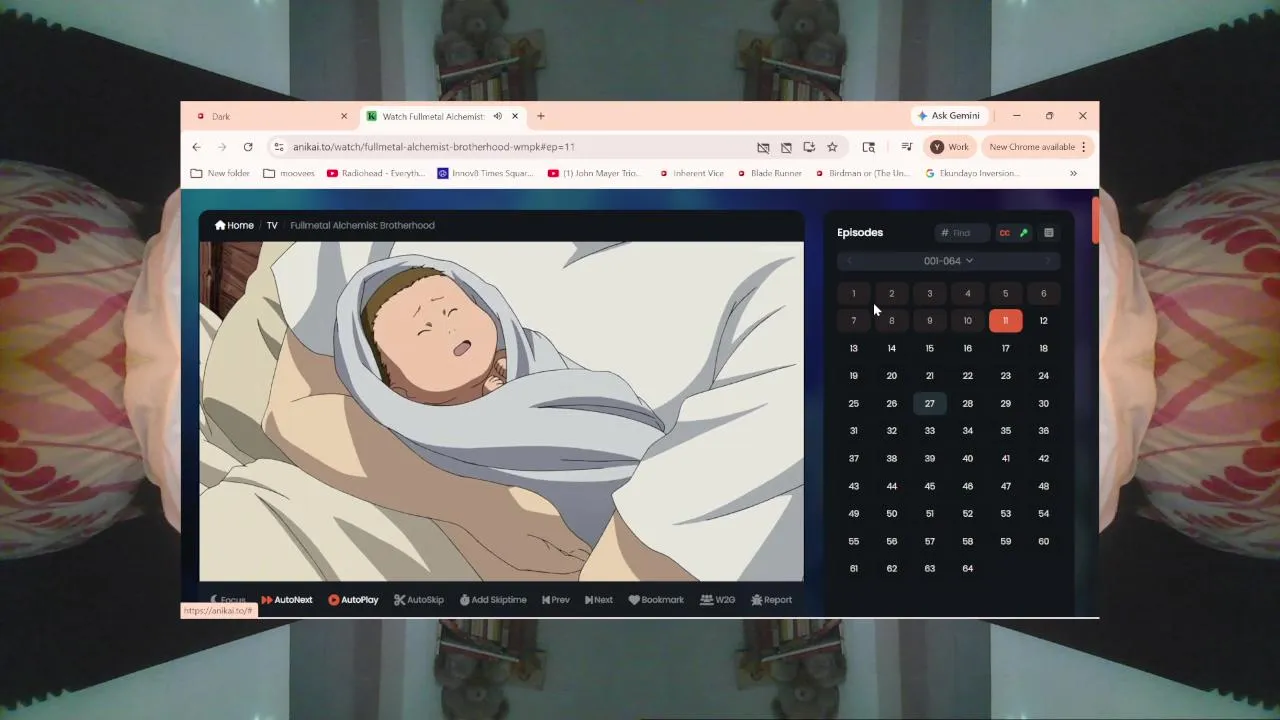
Task: Close the Watch Fullmetal Alchemist tab
Action: click(515, 116)
